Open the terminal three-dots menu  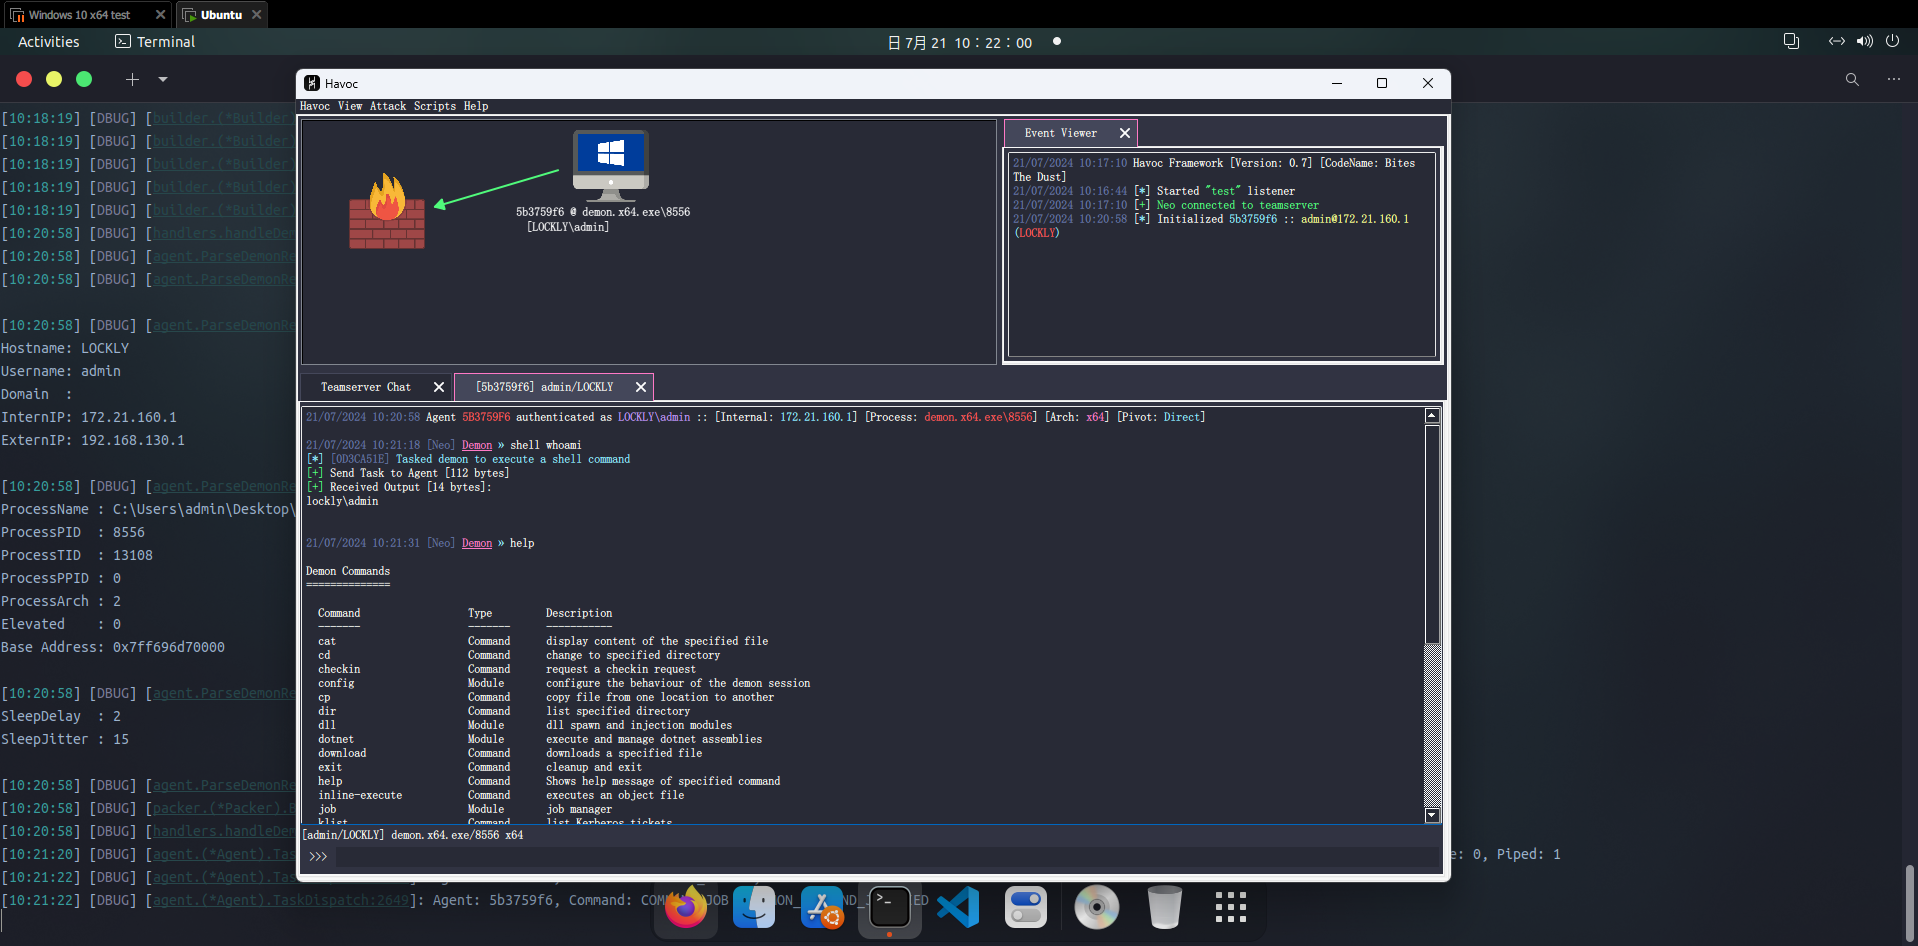point(1893,79)
